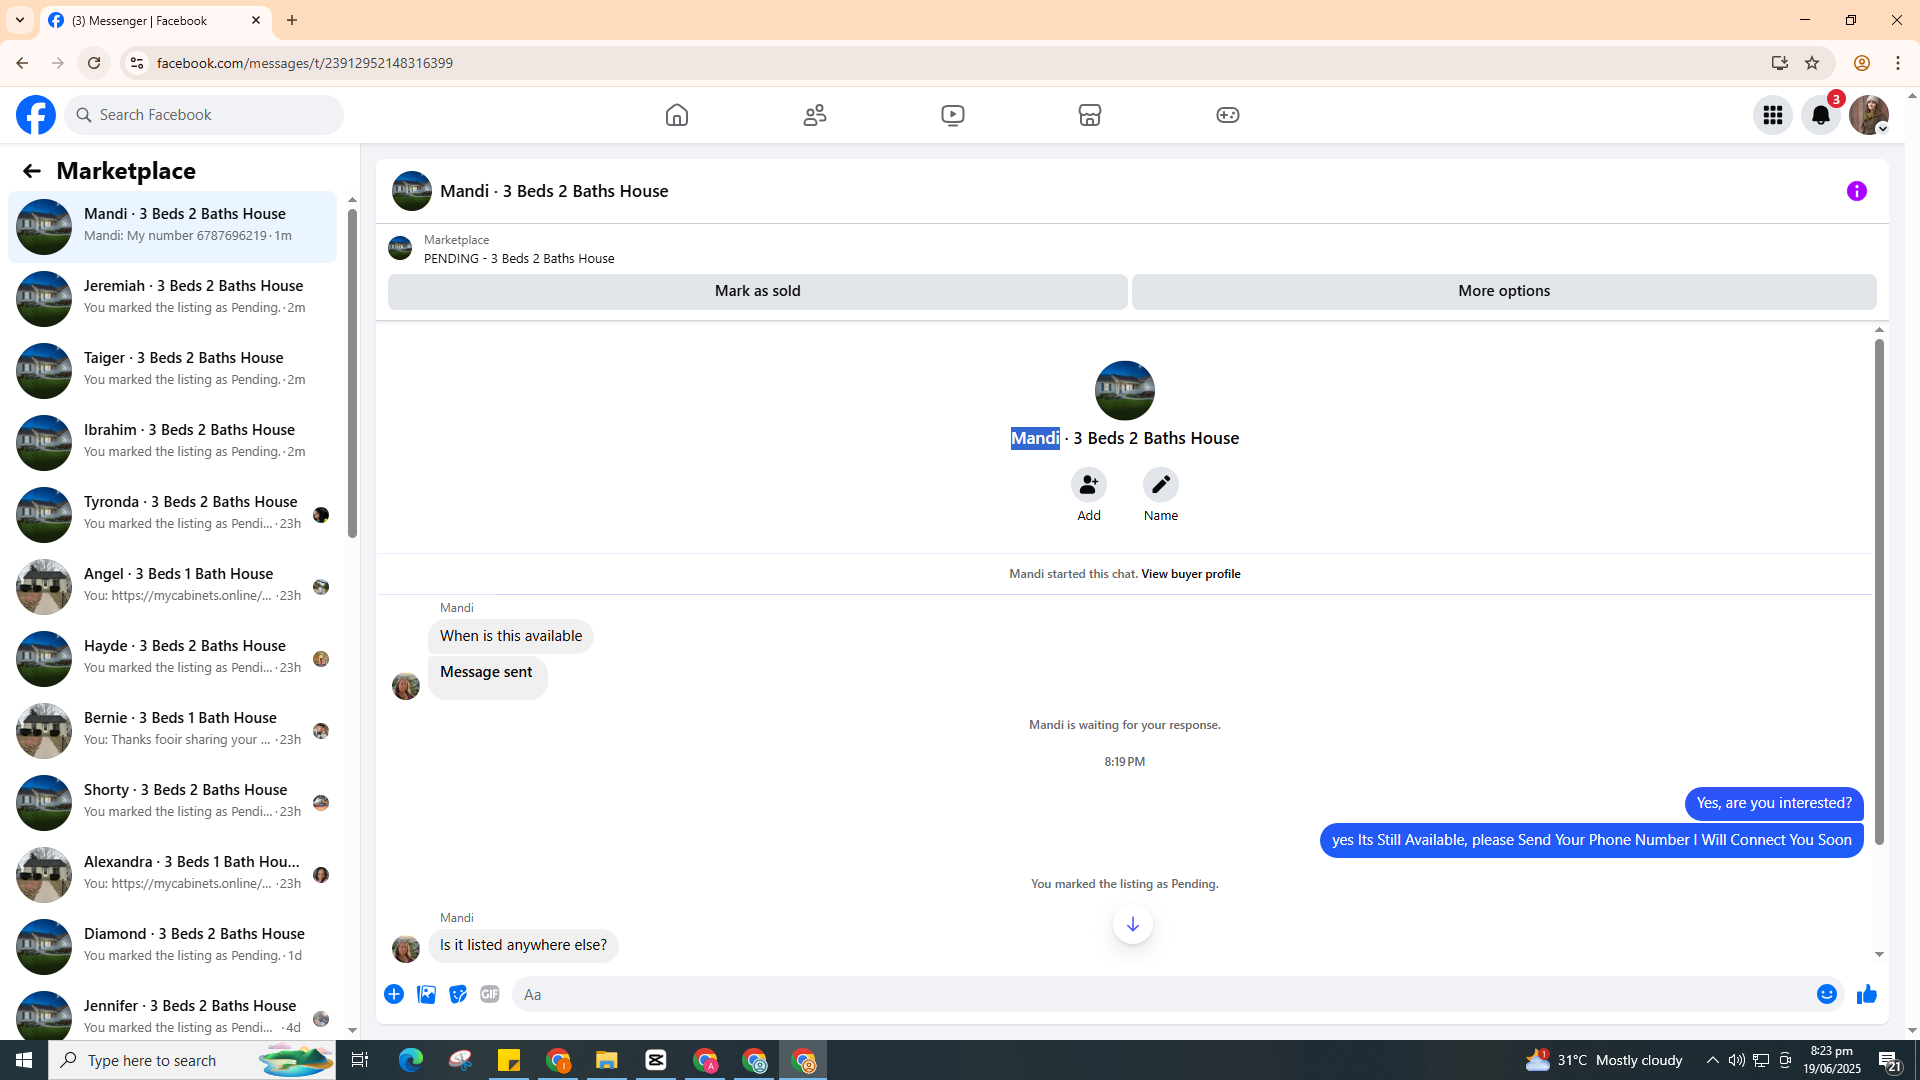Open more actions plus icon in composer
This screenshot has height=1080, width=1920.
click(394, 994)
